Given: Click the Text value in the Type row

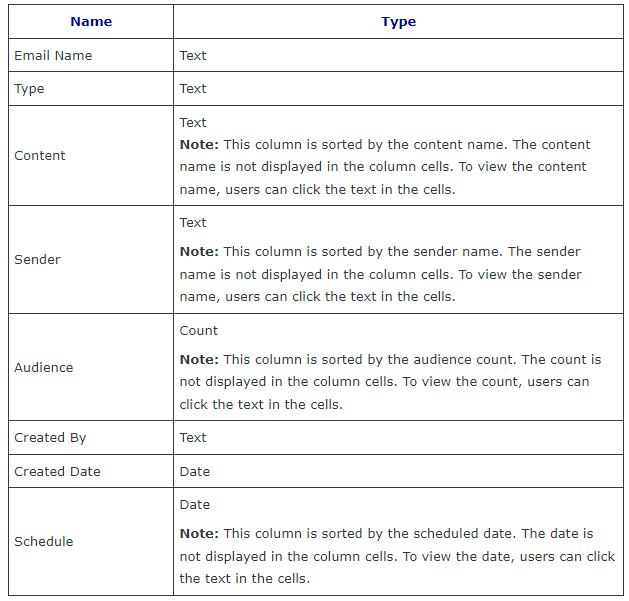Looking at the screenshot, I should click(193, 89).
